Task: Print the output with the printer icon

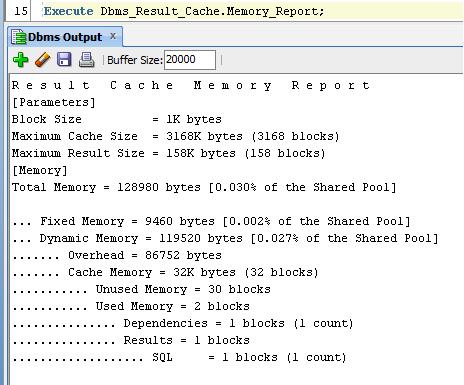Action: pos(87,60)
